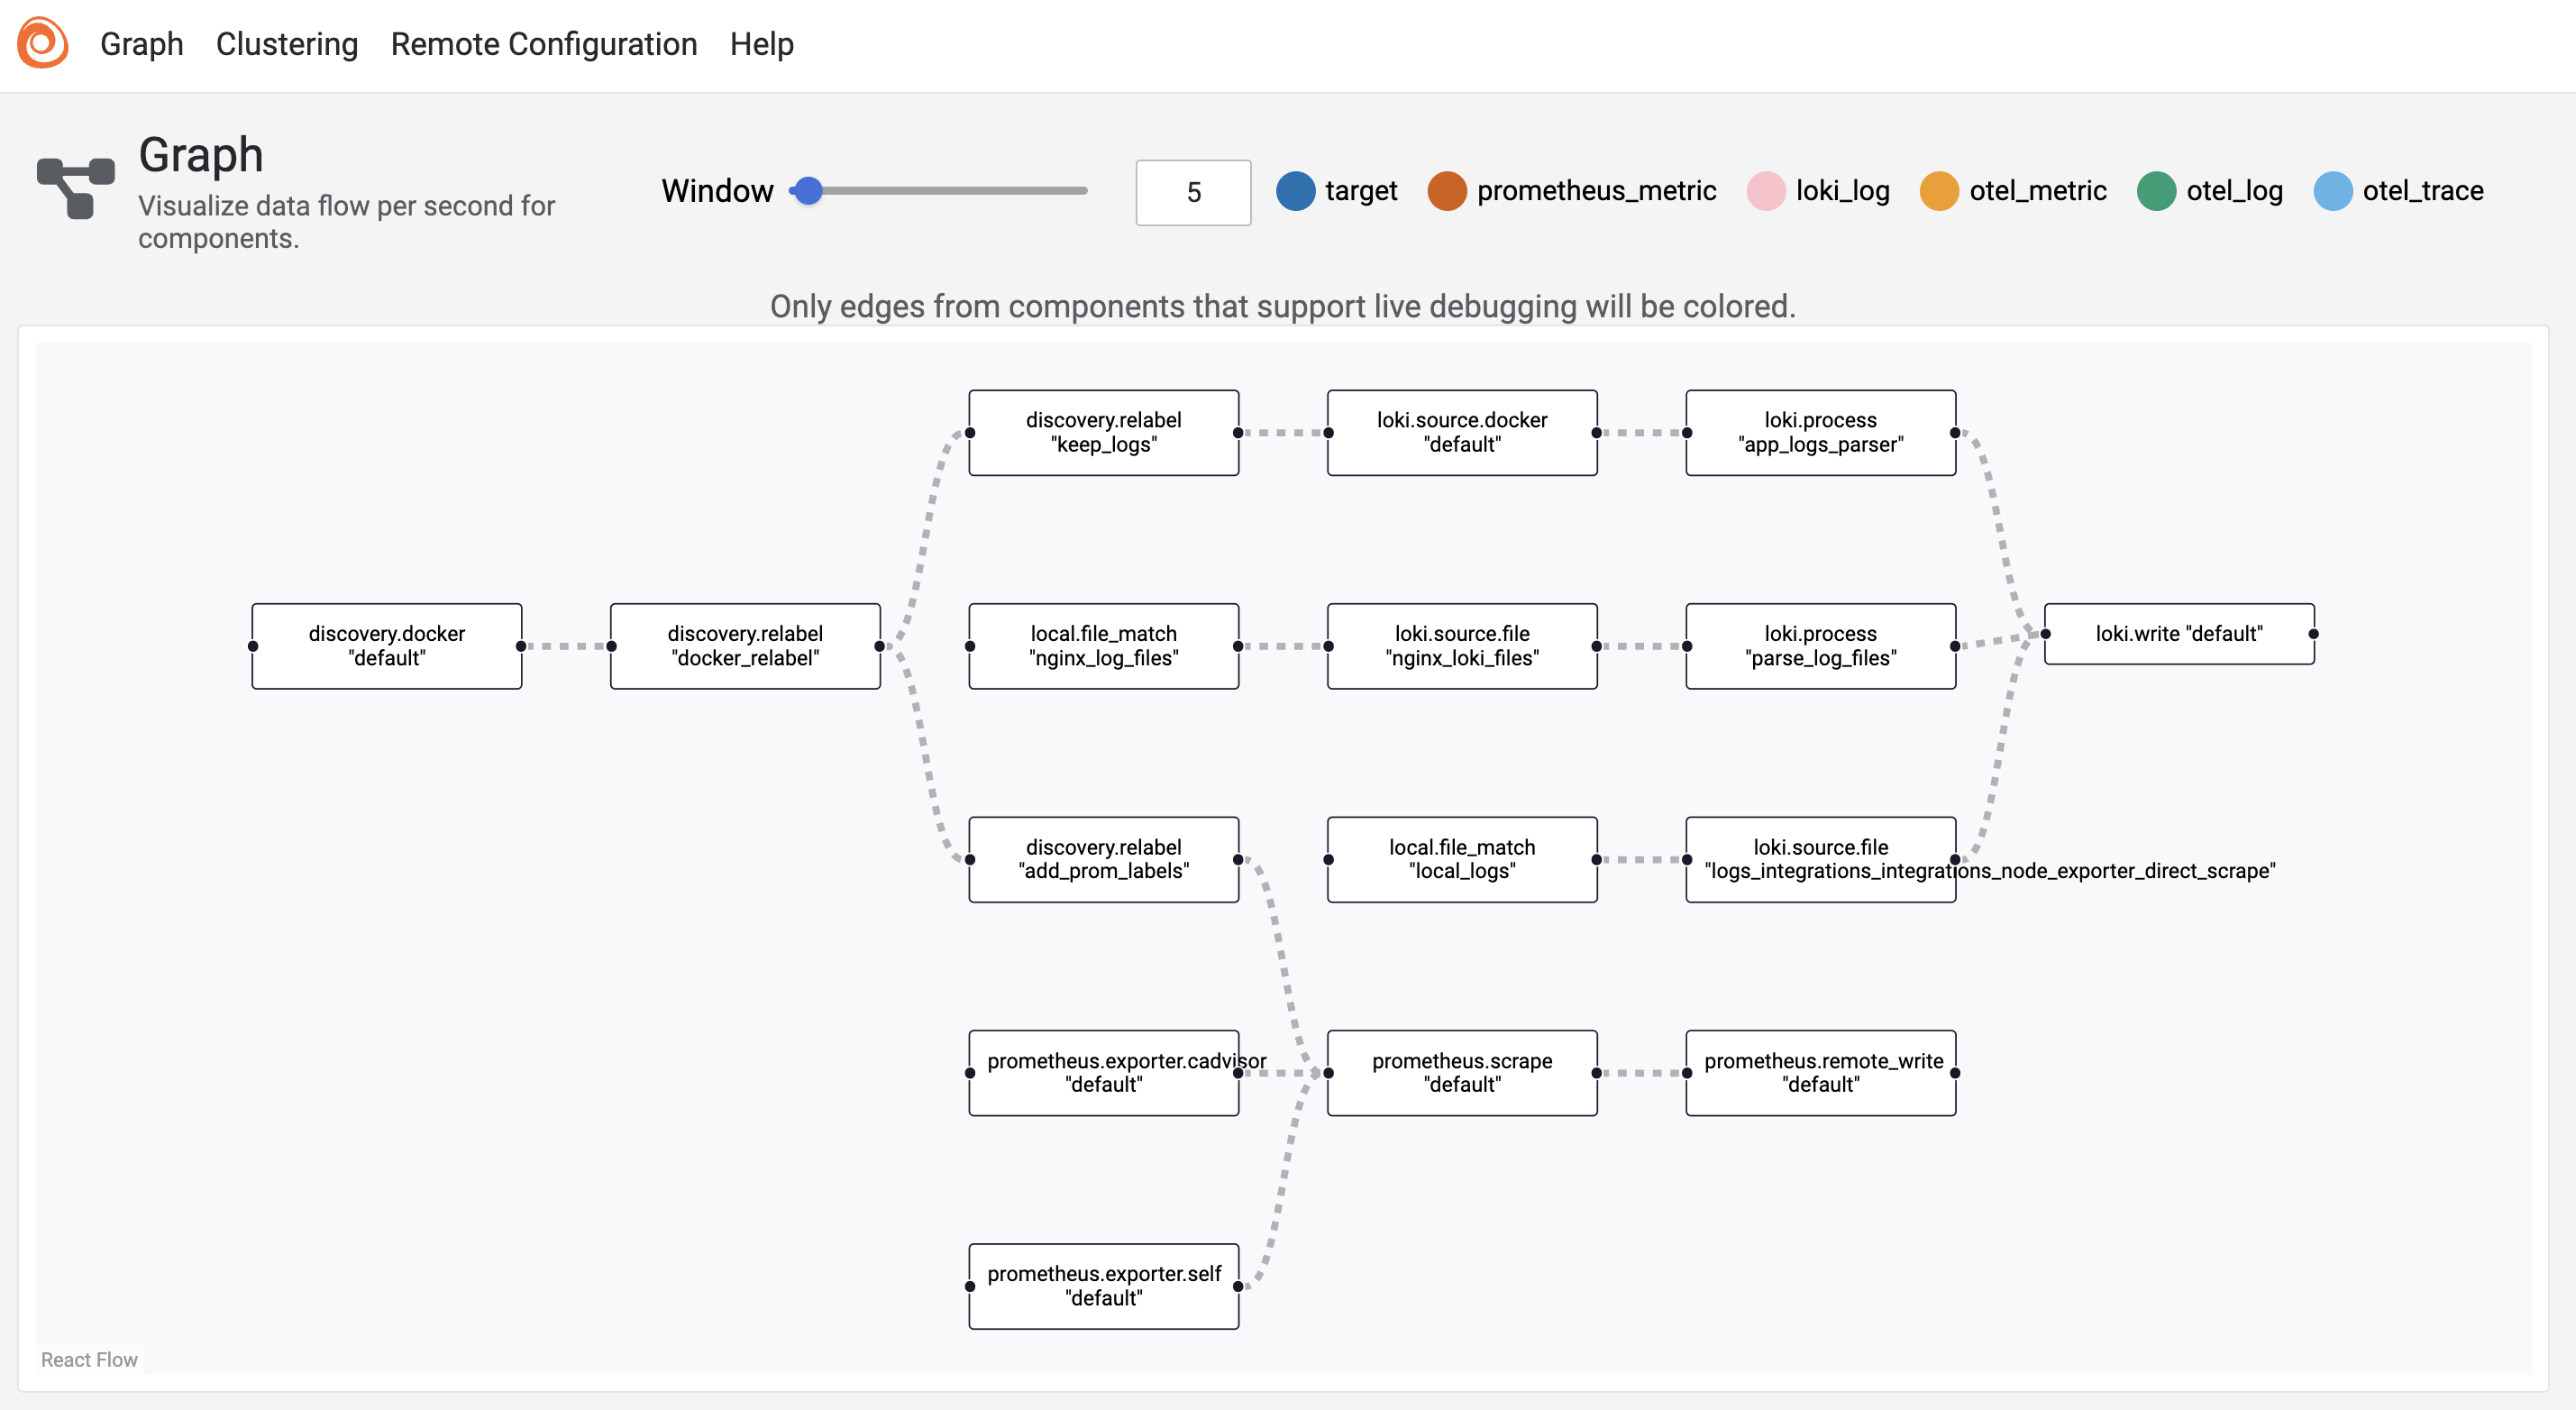2576x1410 pixels.
Task: Click the pink loki_log legend dot
Action: point(1765,191)
